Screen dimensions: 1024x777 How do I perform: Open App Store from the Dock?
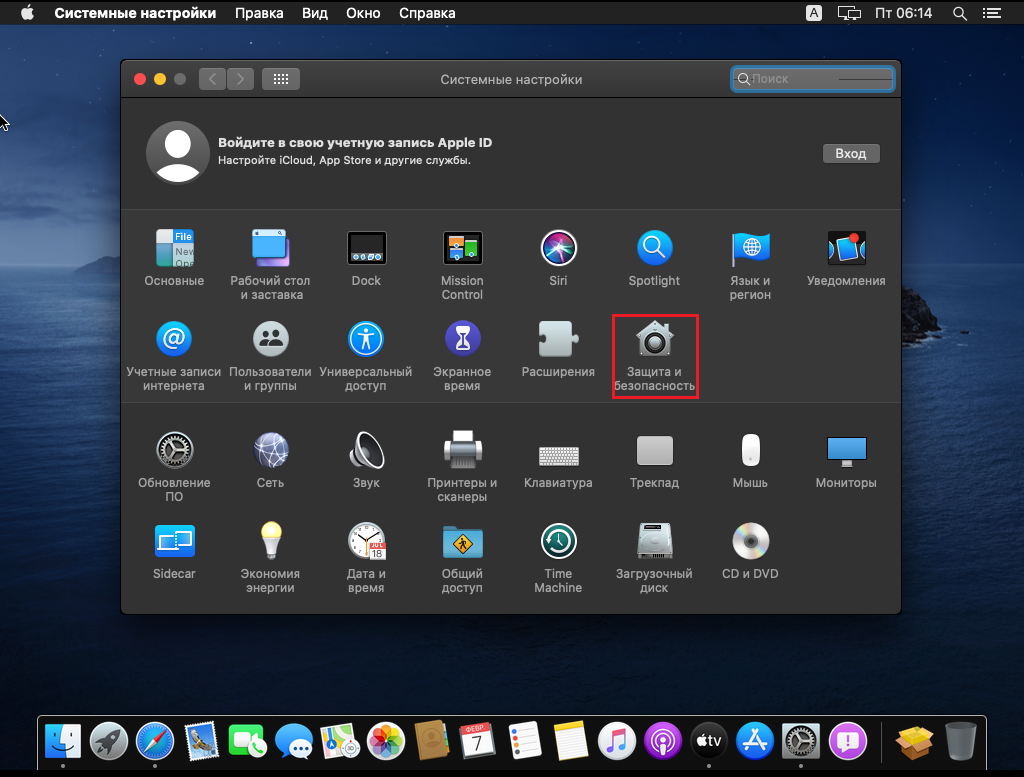[x=755, y=741]
